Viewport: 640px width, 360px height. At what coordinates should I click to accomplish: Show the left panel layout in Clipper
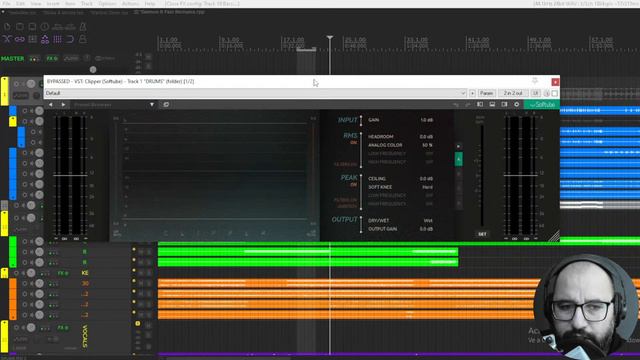point(480,104)
